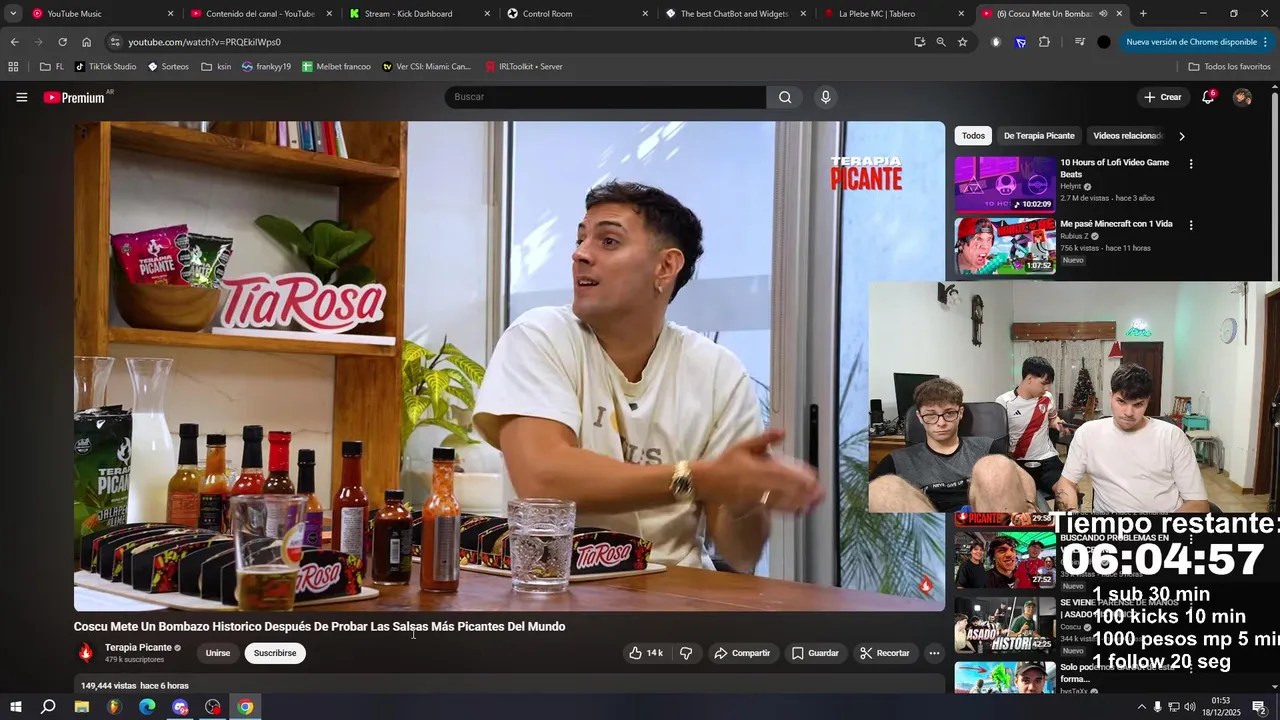This screenshot has width=1280, height=720.
Task: Click the Suscribirse button
Action: click(x=275, y=653)
